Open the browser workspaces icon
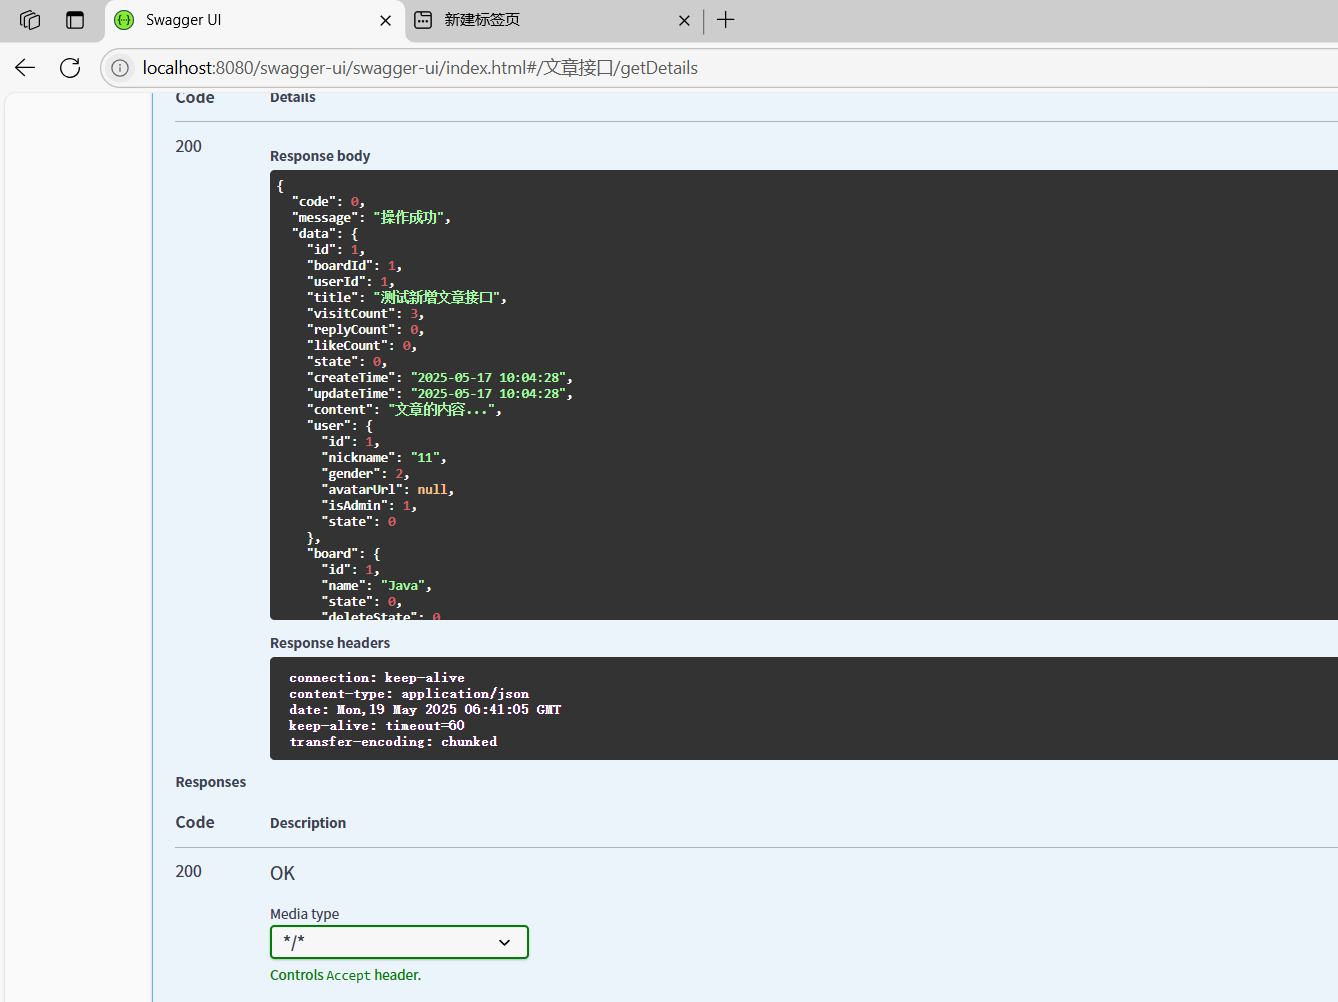Viewport: 1338px width, 1002px height. point(30,20)
